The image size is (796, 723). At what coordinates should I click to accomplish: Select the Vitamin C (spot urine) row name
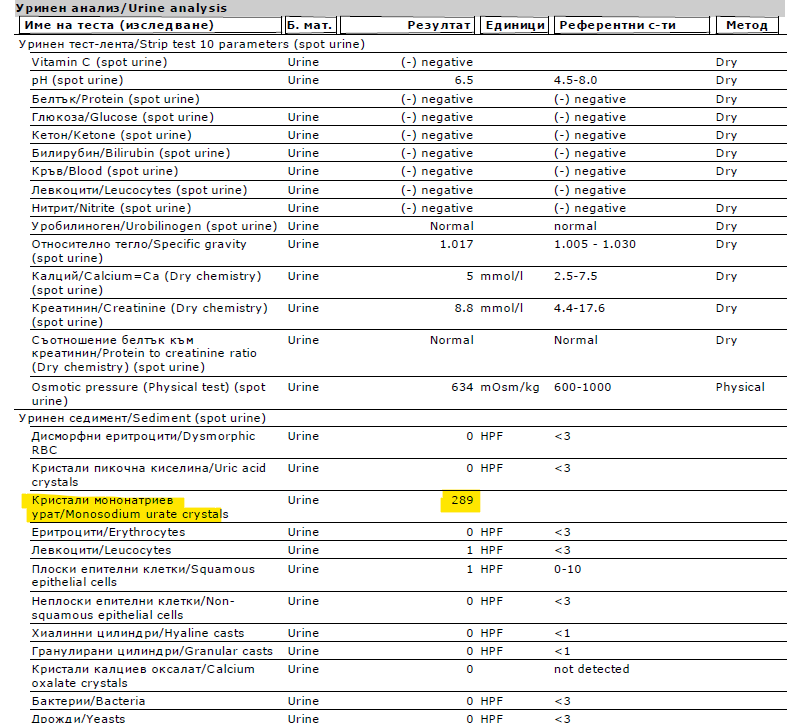tap(99, 62)
